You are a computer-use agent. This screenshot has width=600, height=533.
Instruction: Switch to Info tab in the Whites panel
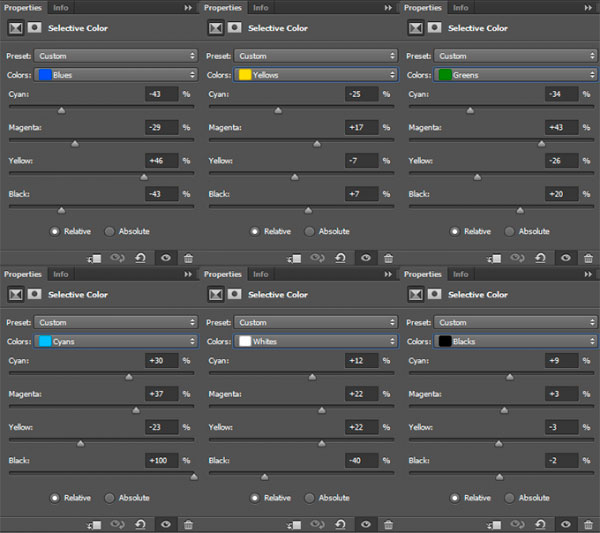(x=261, y=274)
